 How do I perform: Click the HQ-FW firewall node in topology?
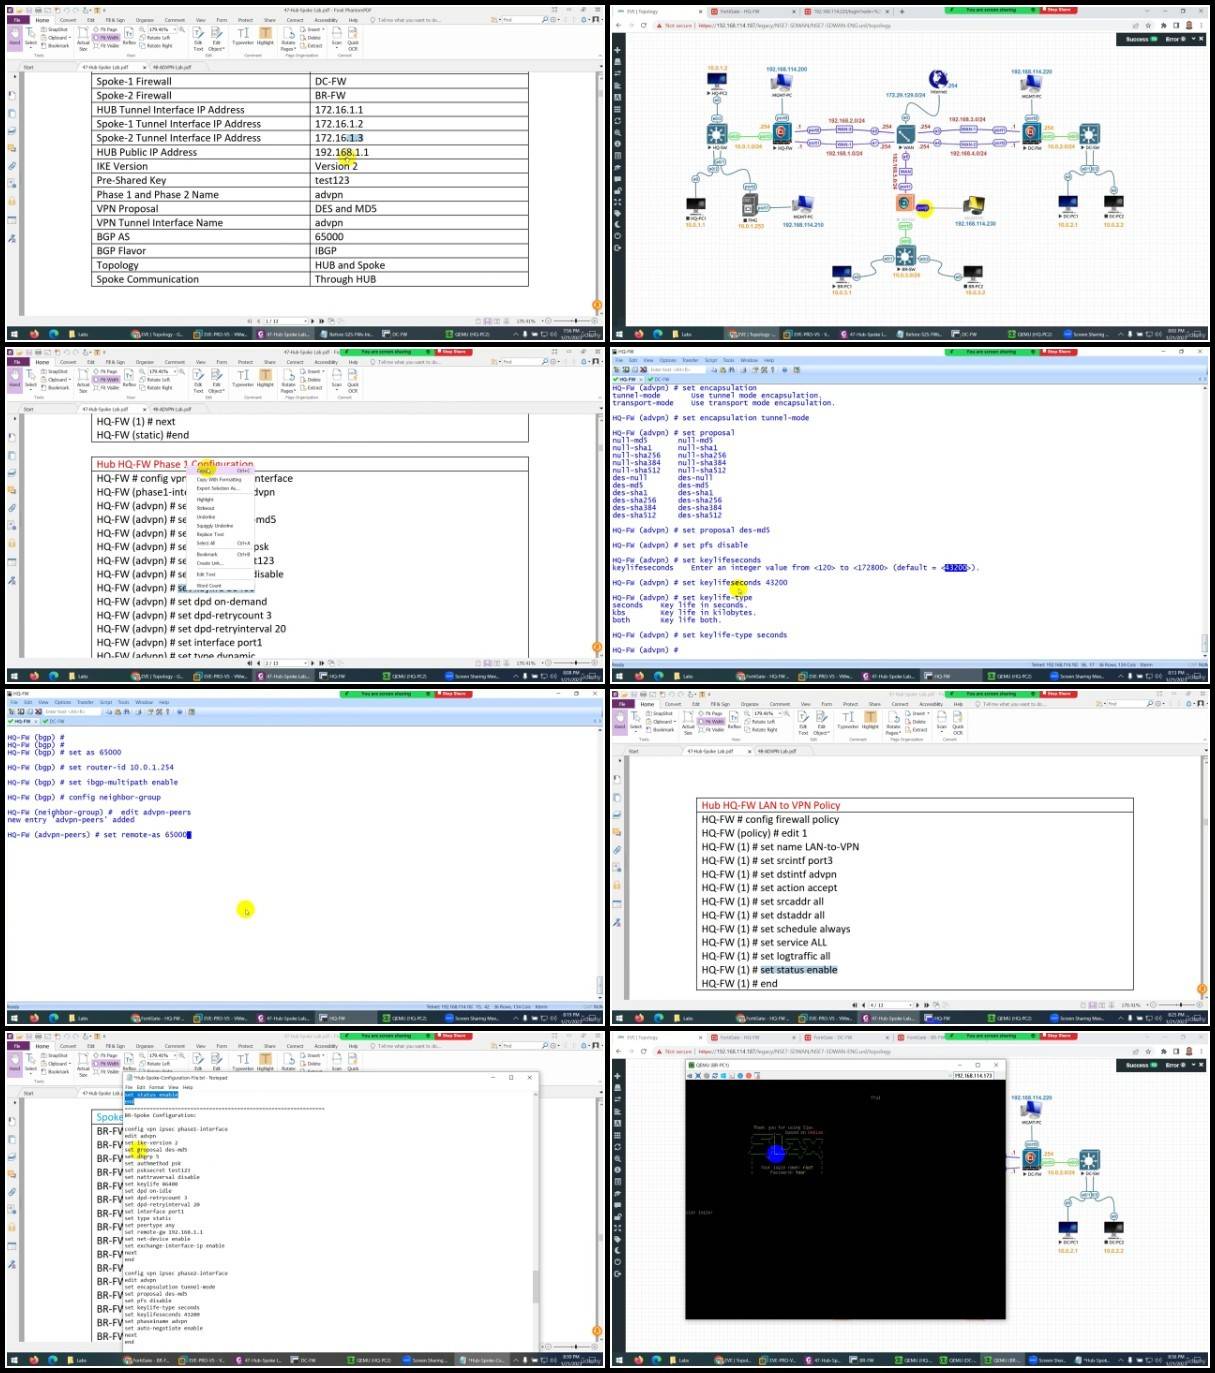click(782, 134)
